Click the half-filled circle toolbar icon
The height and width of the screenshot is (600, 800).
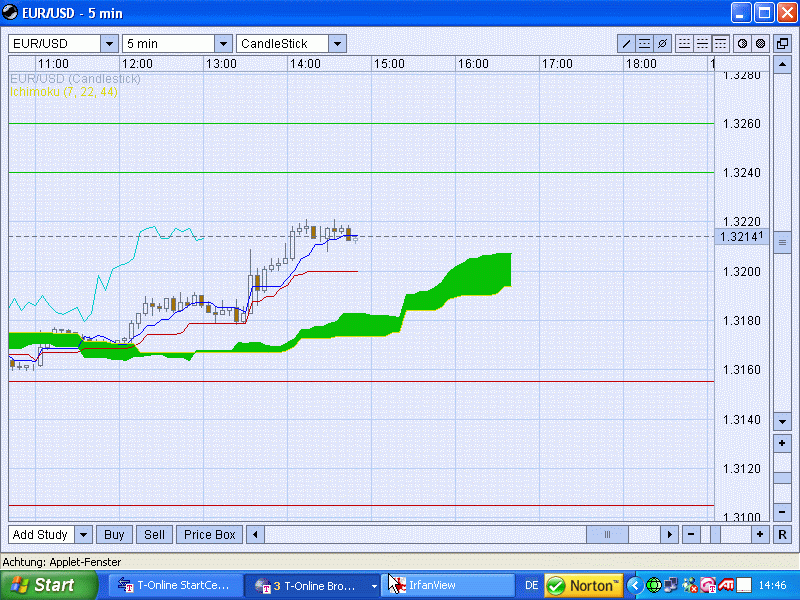pyautogui.click(x=743, y=44)
